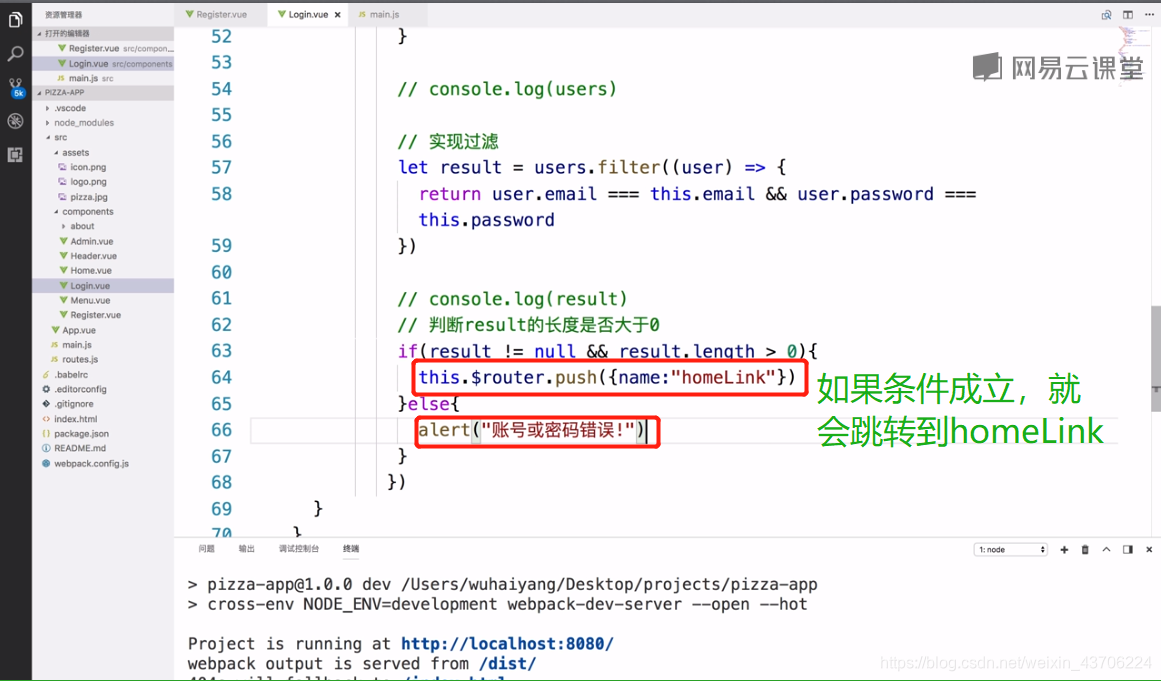Open the Search activity bar icon

[16, 53]
